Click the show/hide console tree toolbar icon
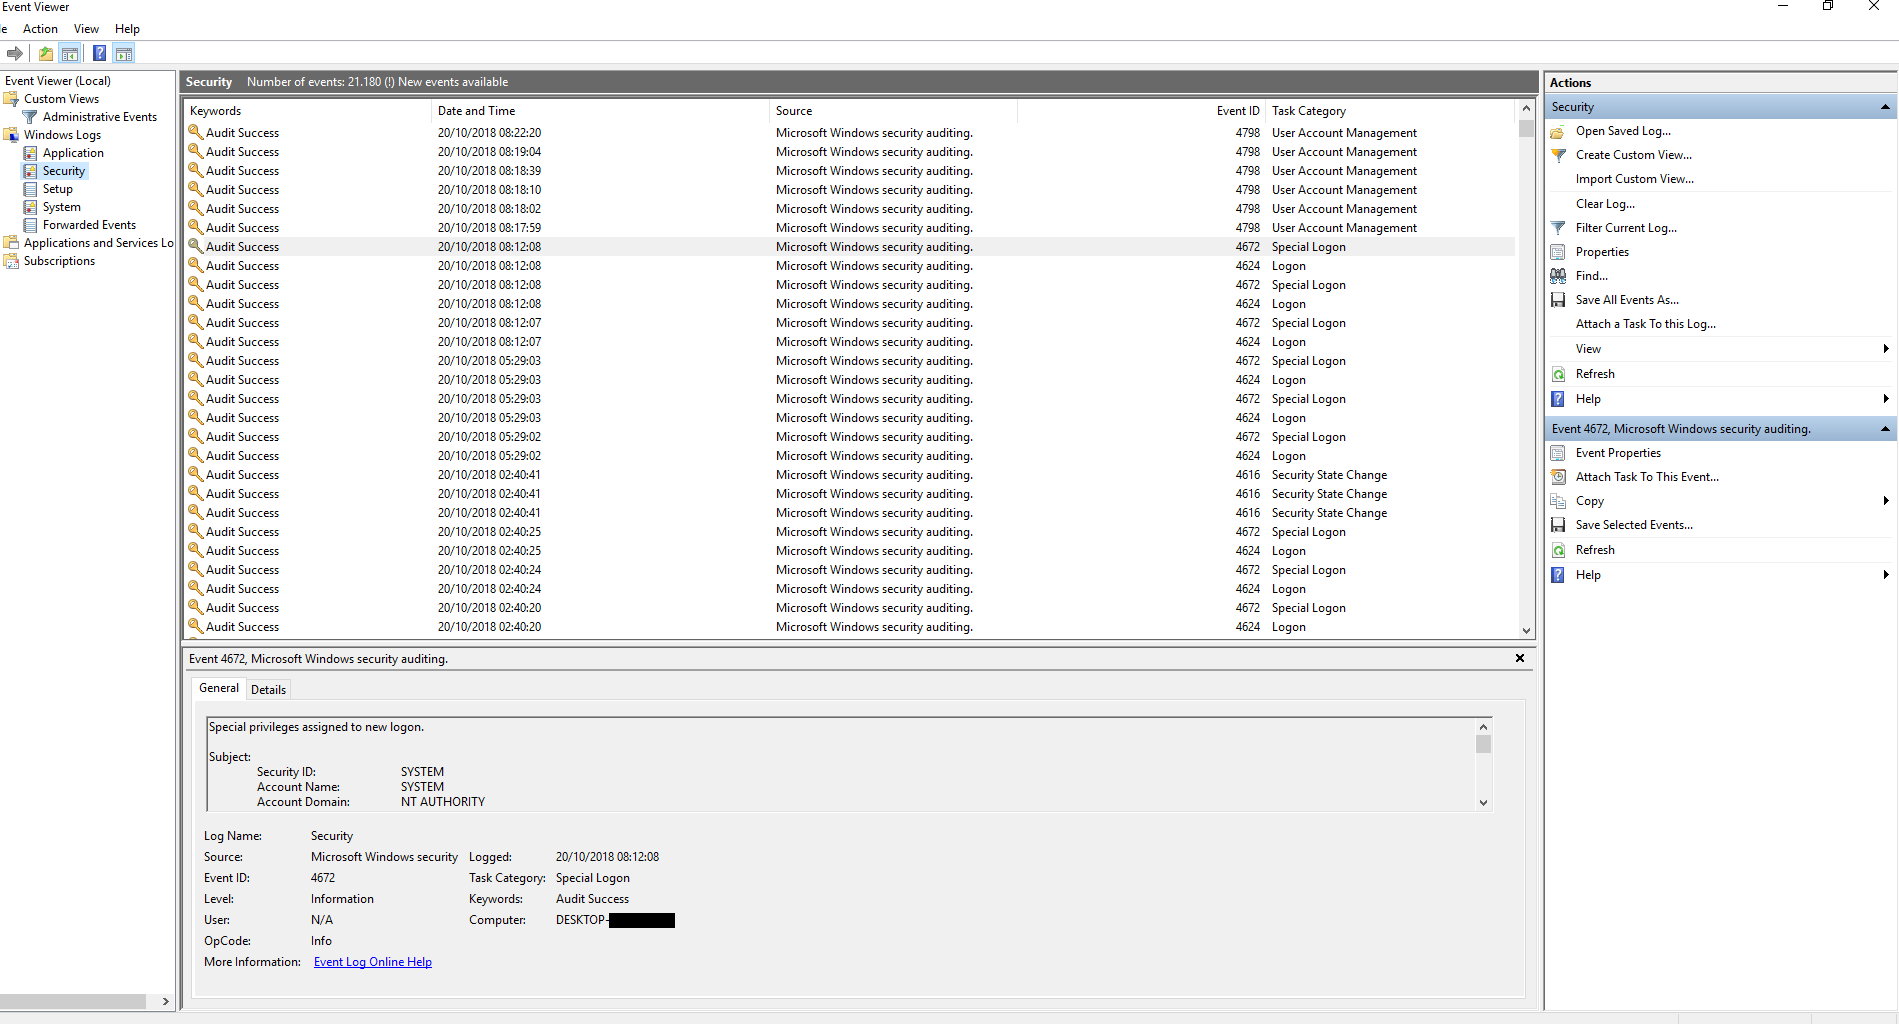Viewport: 1899px width, 1024px height. point(70,54)
